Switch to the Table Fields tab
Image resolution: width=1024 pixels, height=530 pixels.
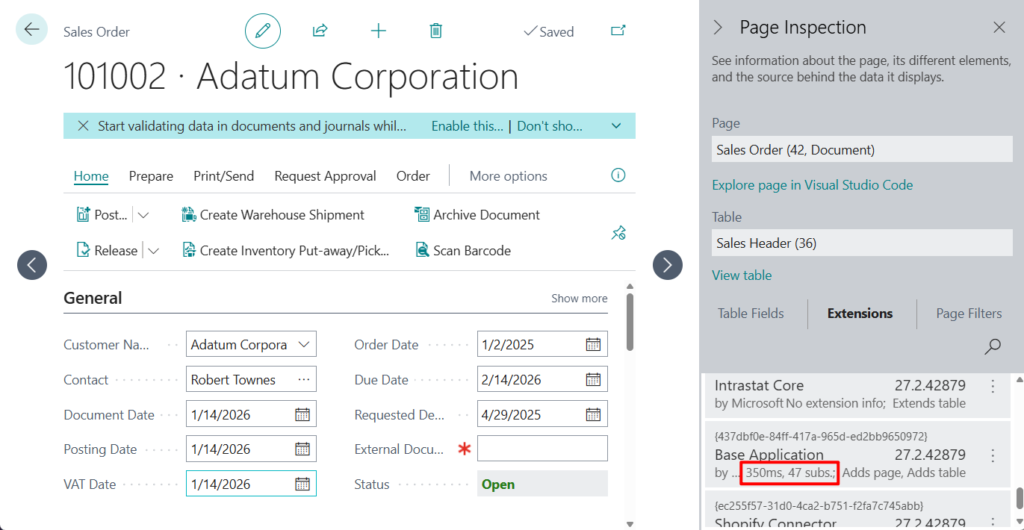[750, 313]
